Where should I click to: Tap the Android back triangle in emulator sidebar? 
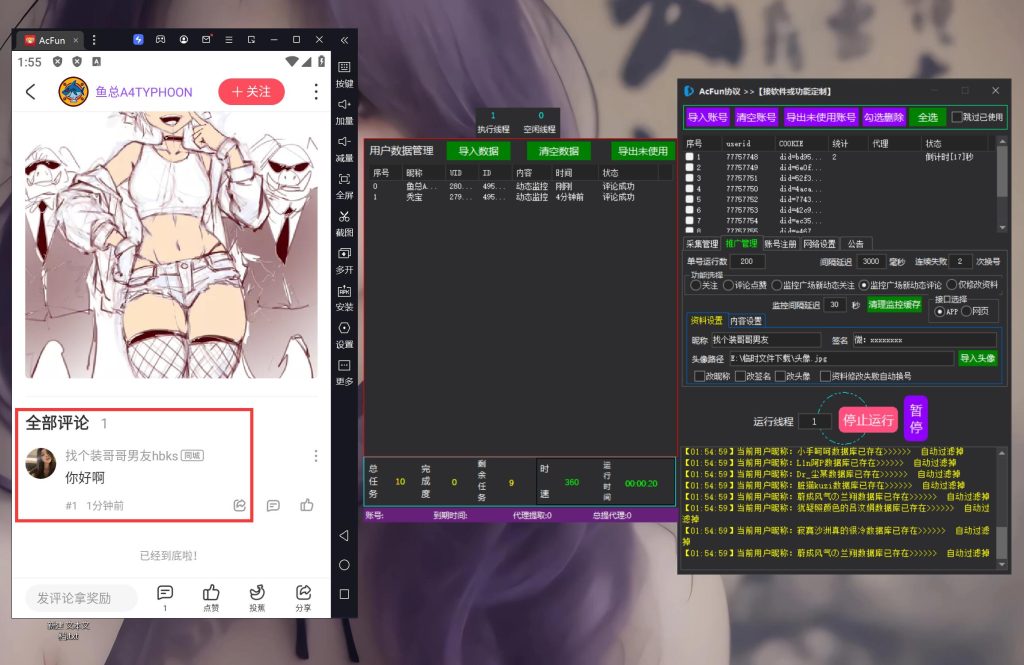tap(344, 536)
